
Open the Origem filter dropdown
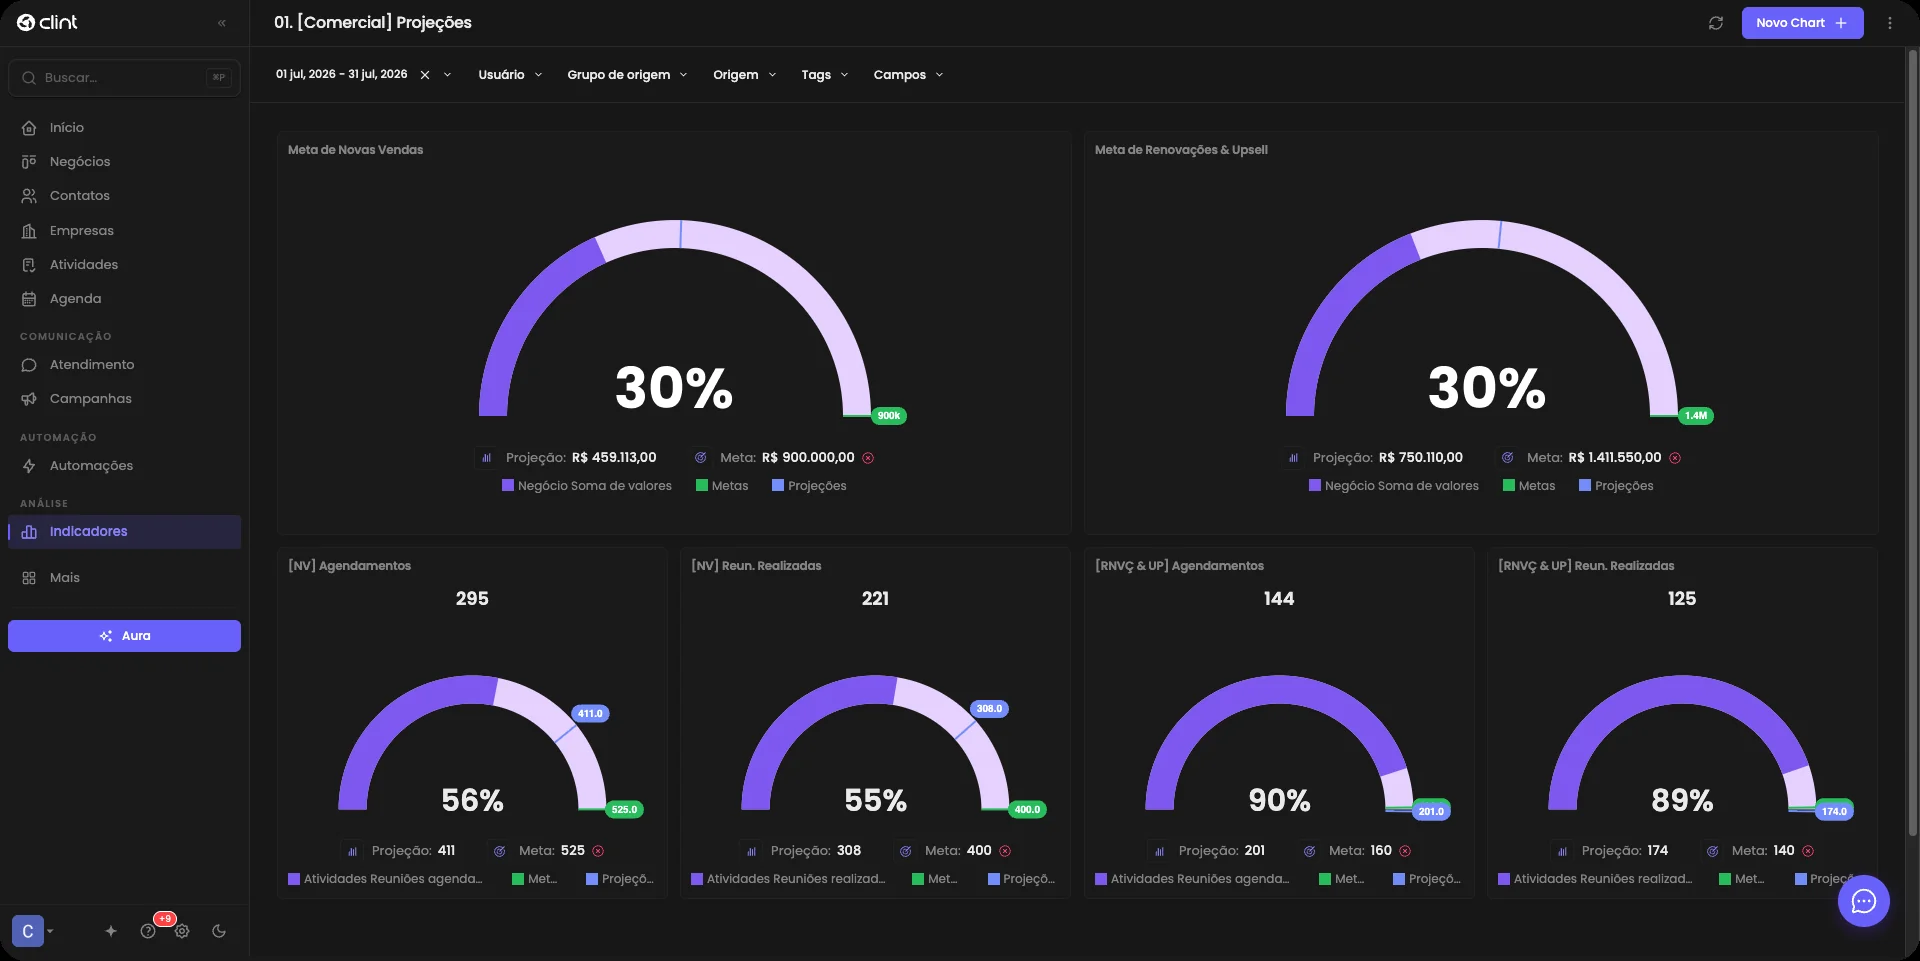point(744,75)
